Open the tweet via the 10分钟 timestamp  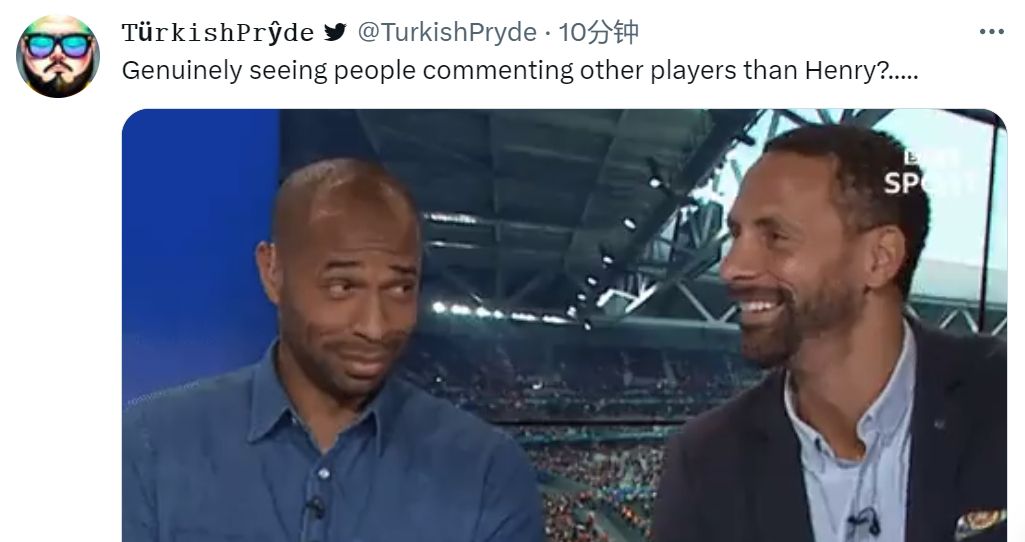click(x=598, y=32)
